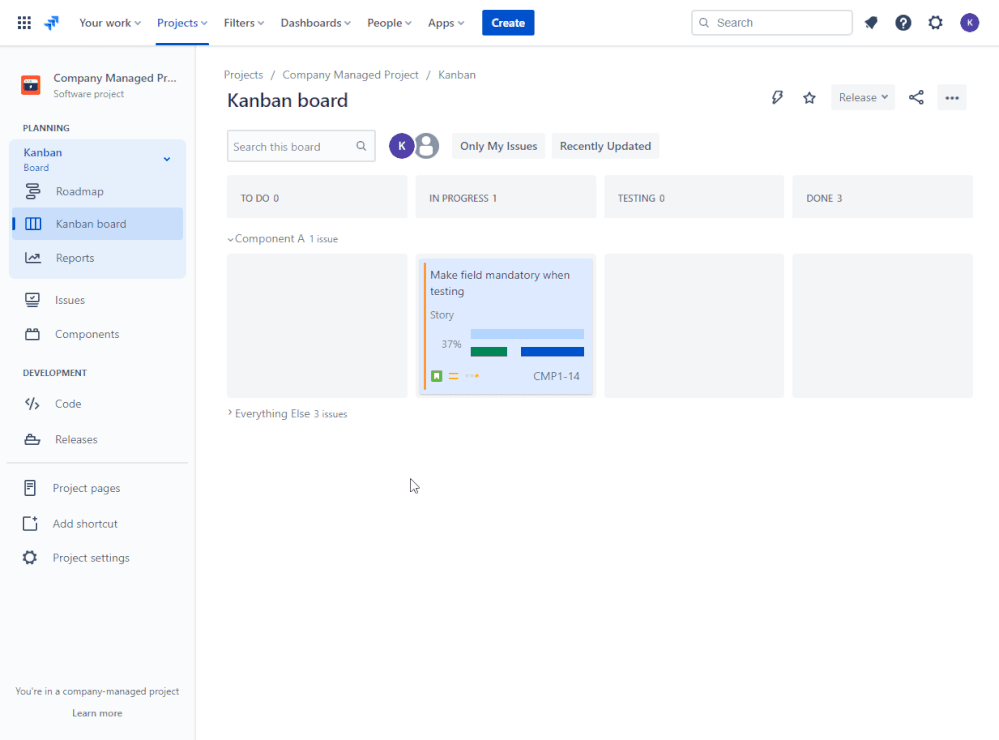Image resolution: width=999 pixels, height=740 pixels.
Task: Open notifications bell icon
Action: pos(871,23)
